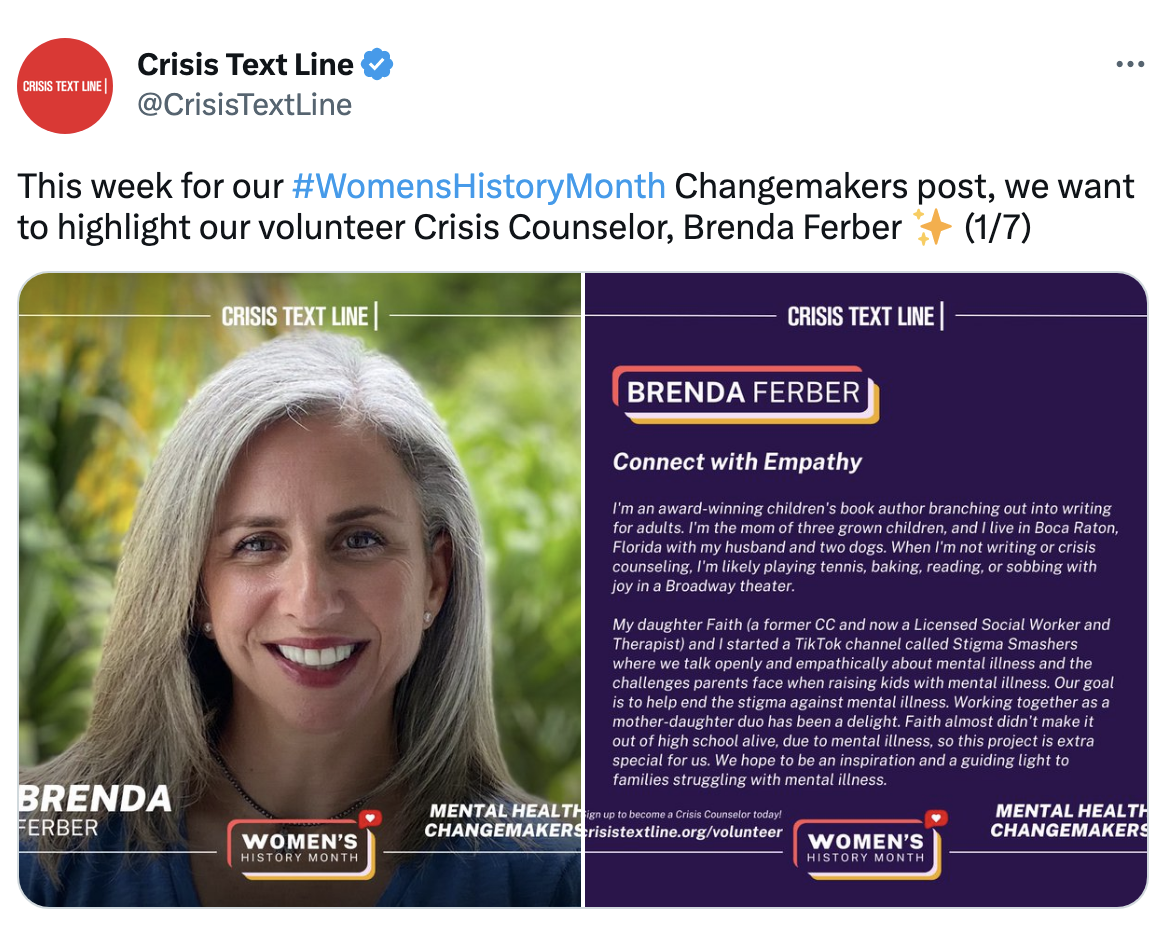Click the Connect with Empathy heading
The width and height of the screenshot is (1170, 930).
737,461
